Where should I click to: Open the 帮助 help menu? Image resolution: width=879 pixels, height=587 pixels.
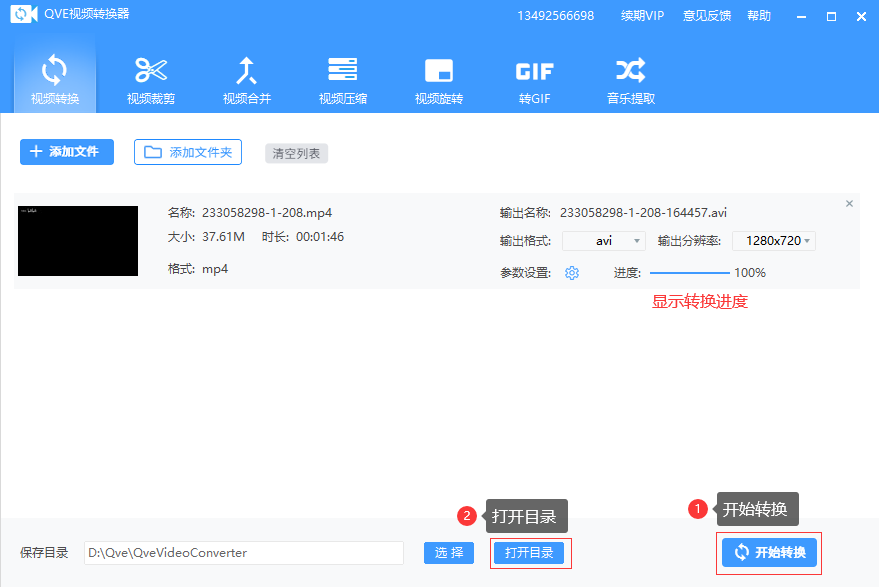(x=759, y=16)
